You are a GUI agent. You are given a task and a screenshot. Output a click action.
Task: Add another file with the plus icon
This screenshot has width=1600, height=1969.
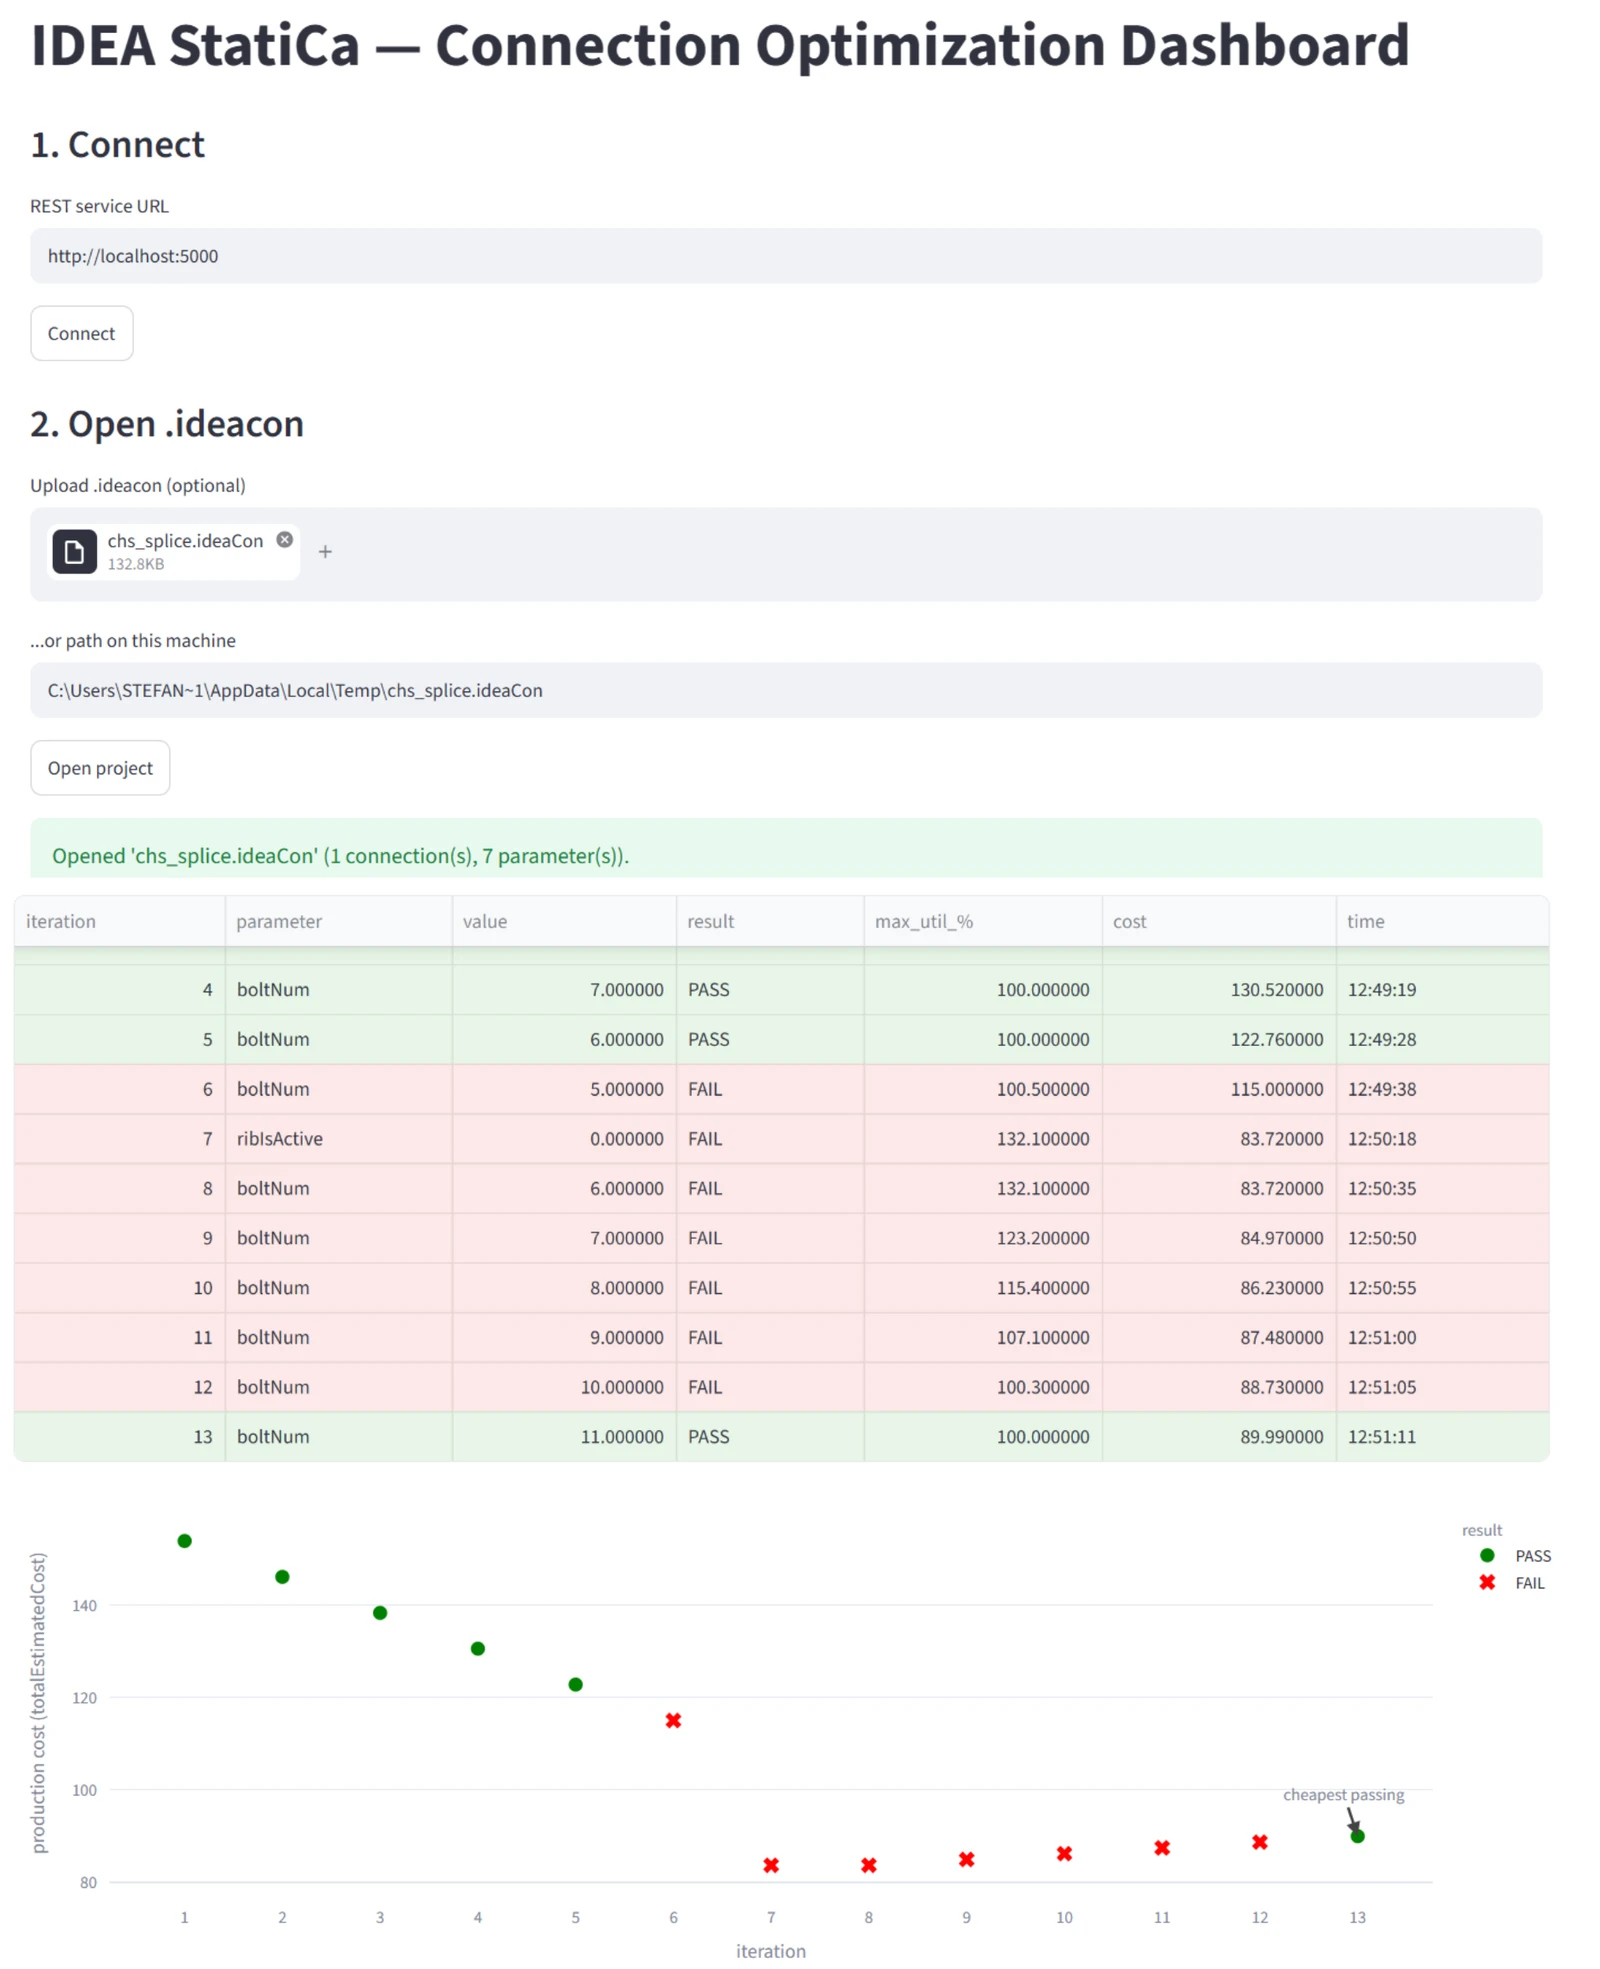(x=325, y=551)
